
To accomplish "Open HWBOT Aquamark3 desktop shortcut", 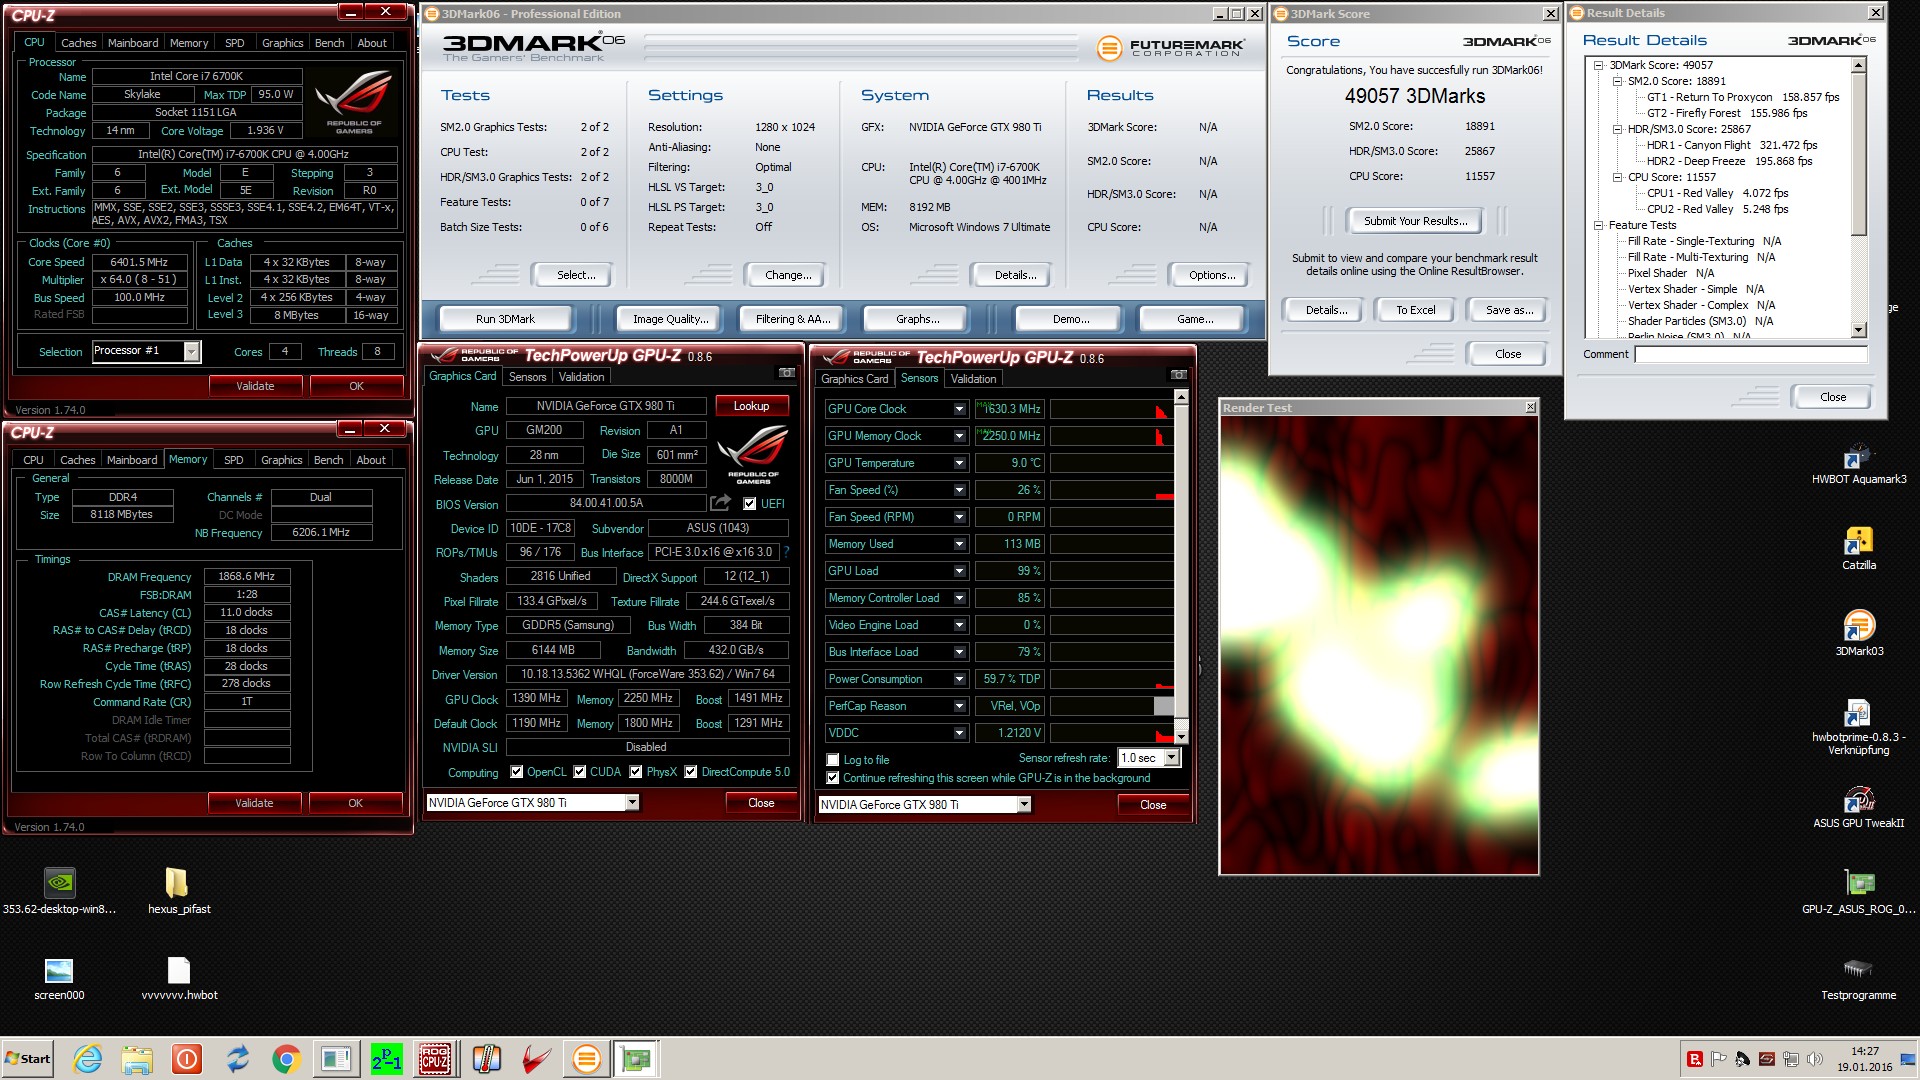I will (x=1858, y=465).
